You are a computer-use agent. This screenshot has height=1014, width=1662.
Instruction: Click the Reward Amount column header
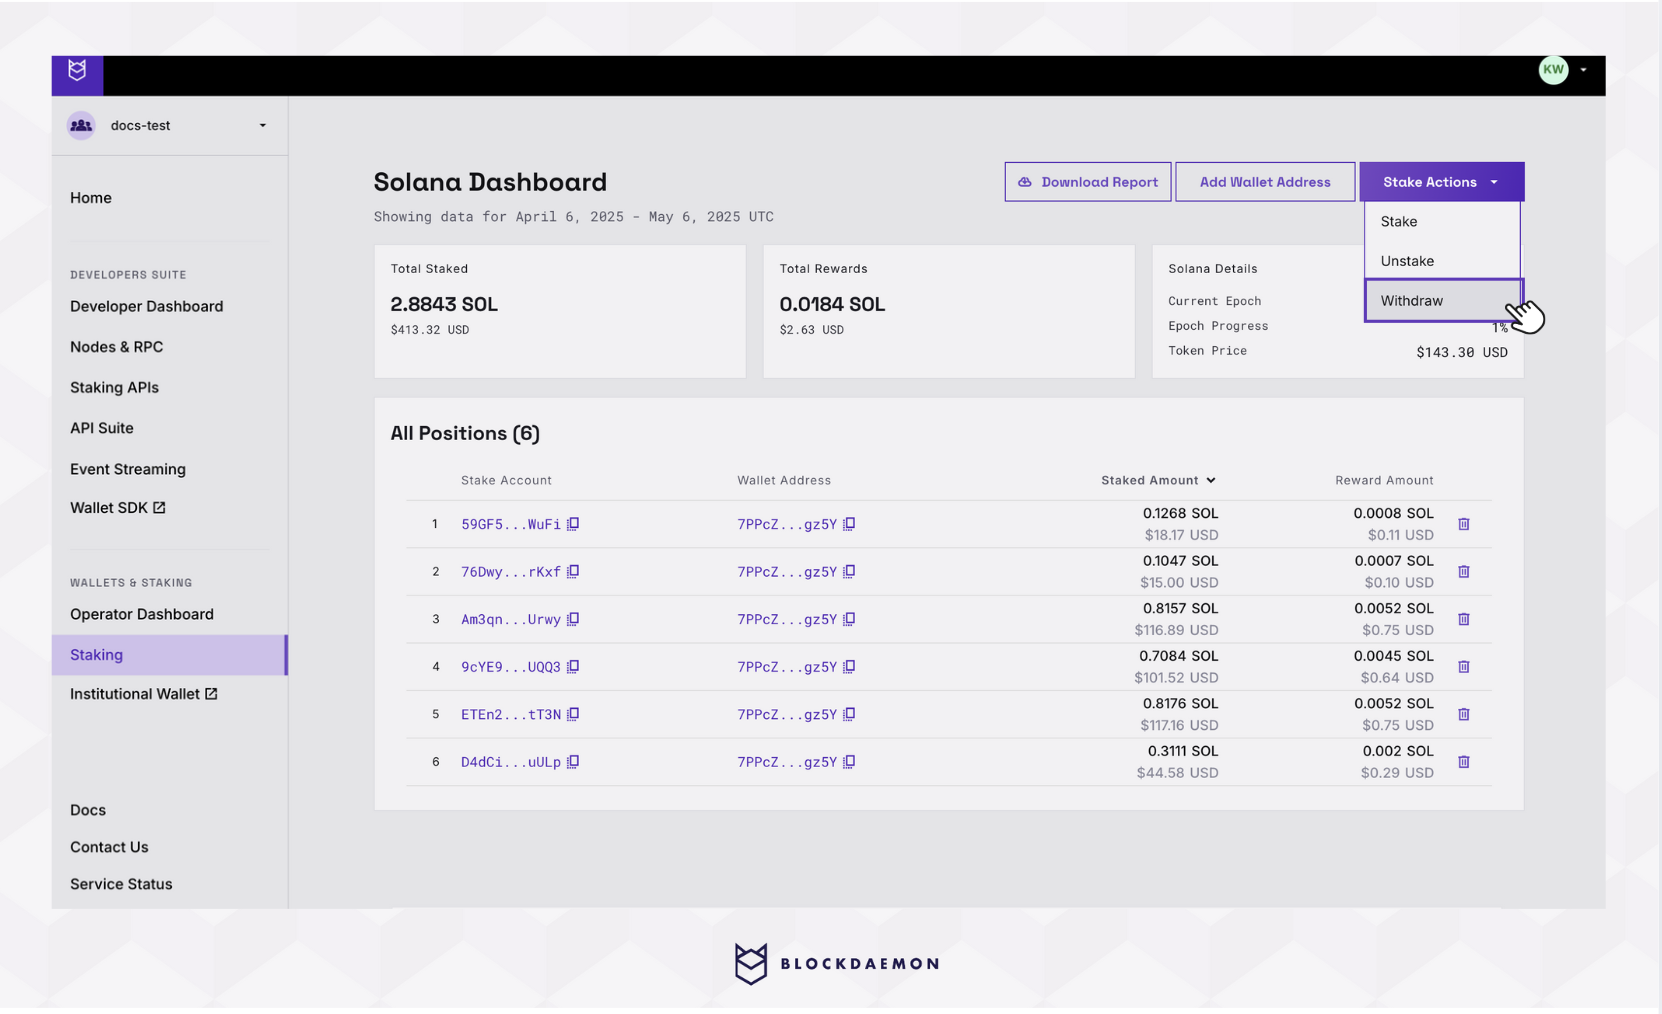1384,481
